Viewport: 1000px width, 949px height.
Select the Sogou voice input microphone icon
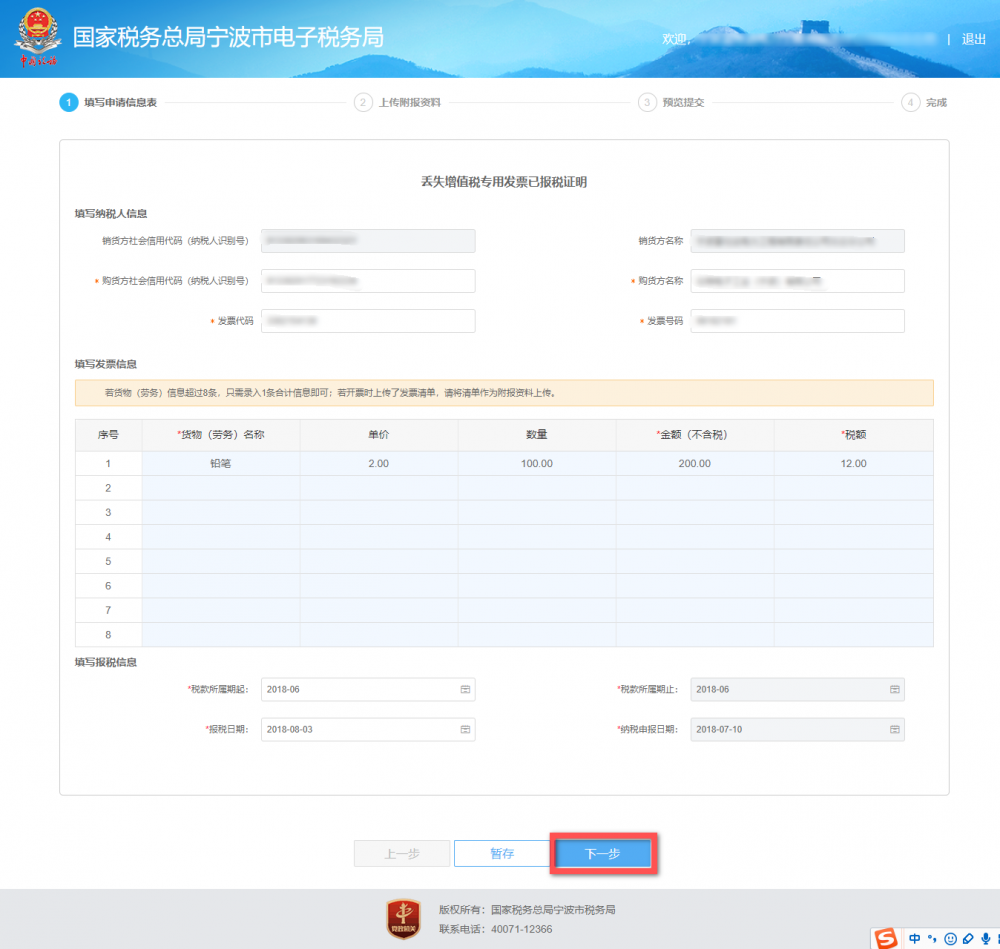point(986,938)
